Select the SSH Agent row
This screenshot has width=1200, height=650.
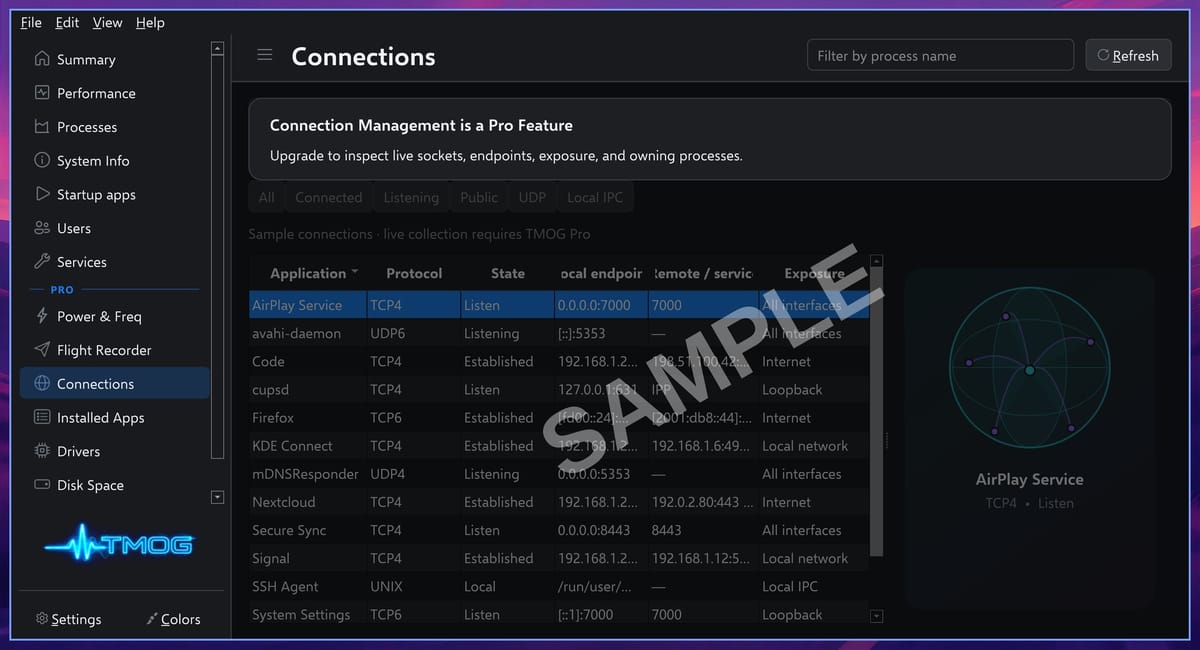559,586
